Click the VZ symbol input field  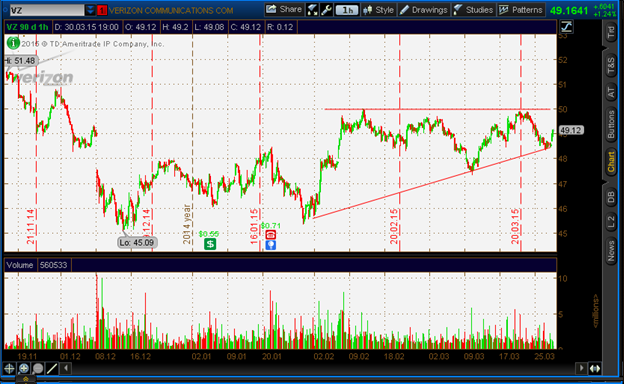tap(47, 10)
